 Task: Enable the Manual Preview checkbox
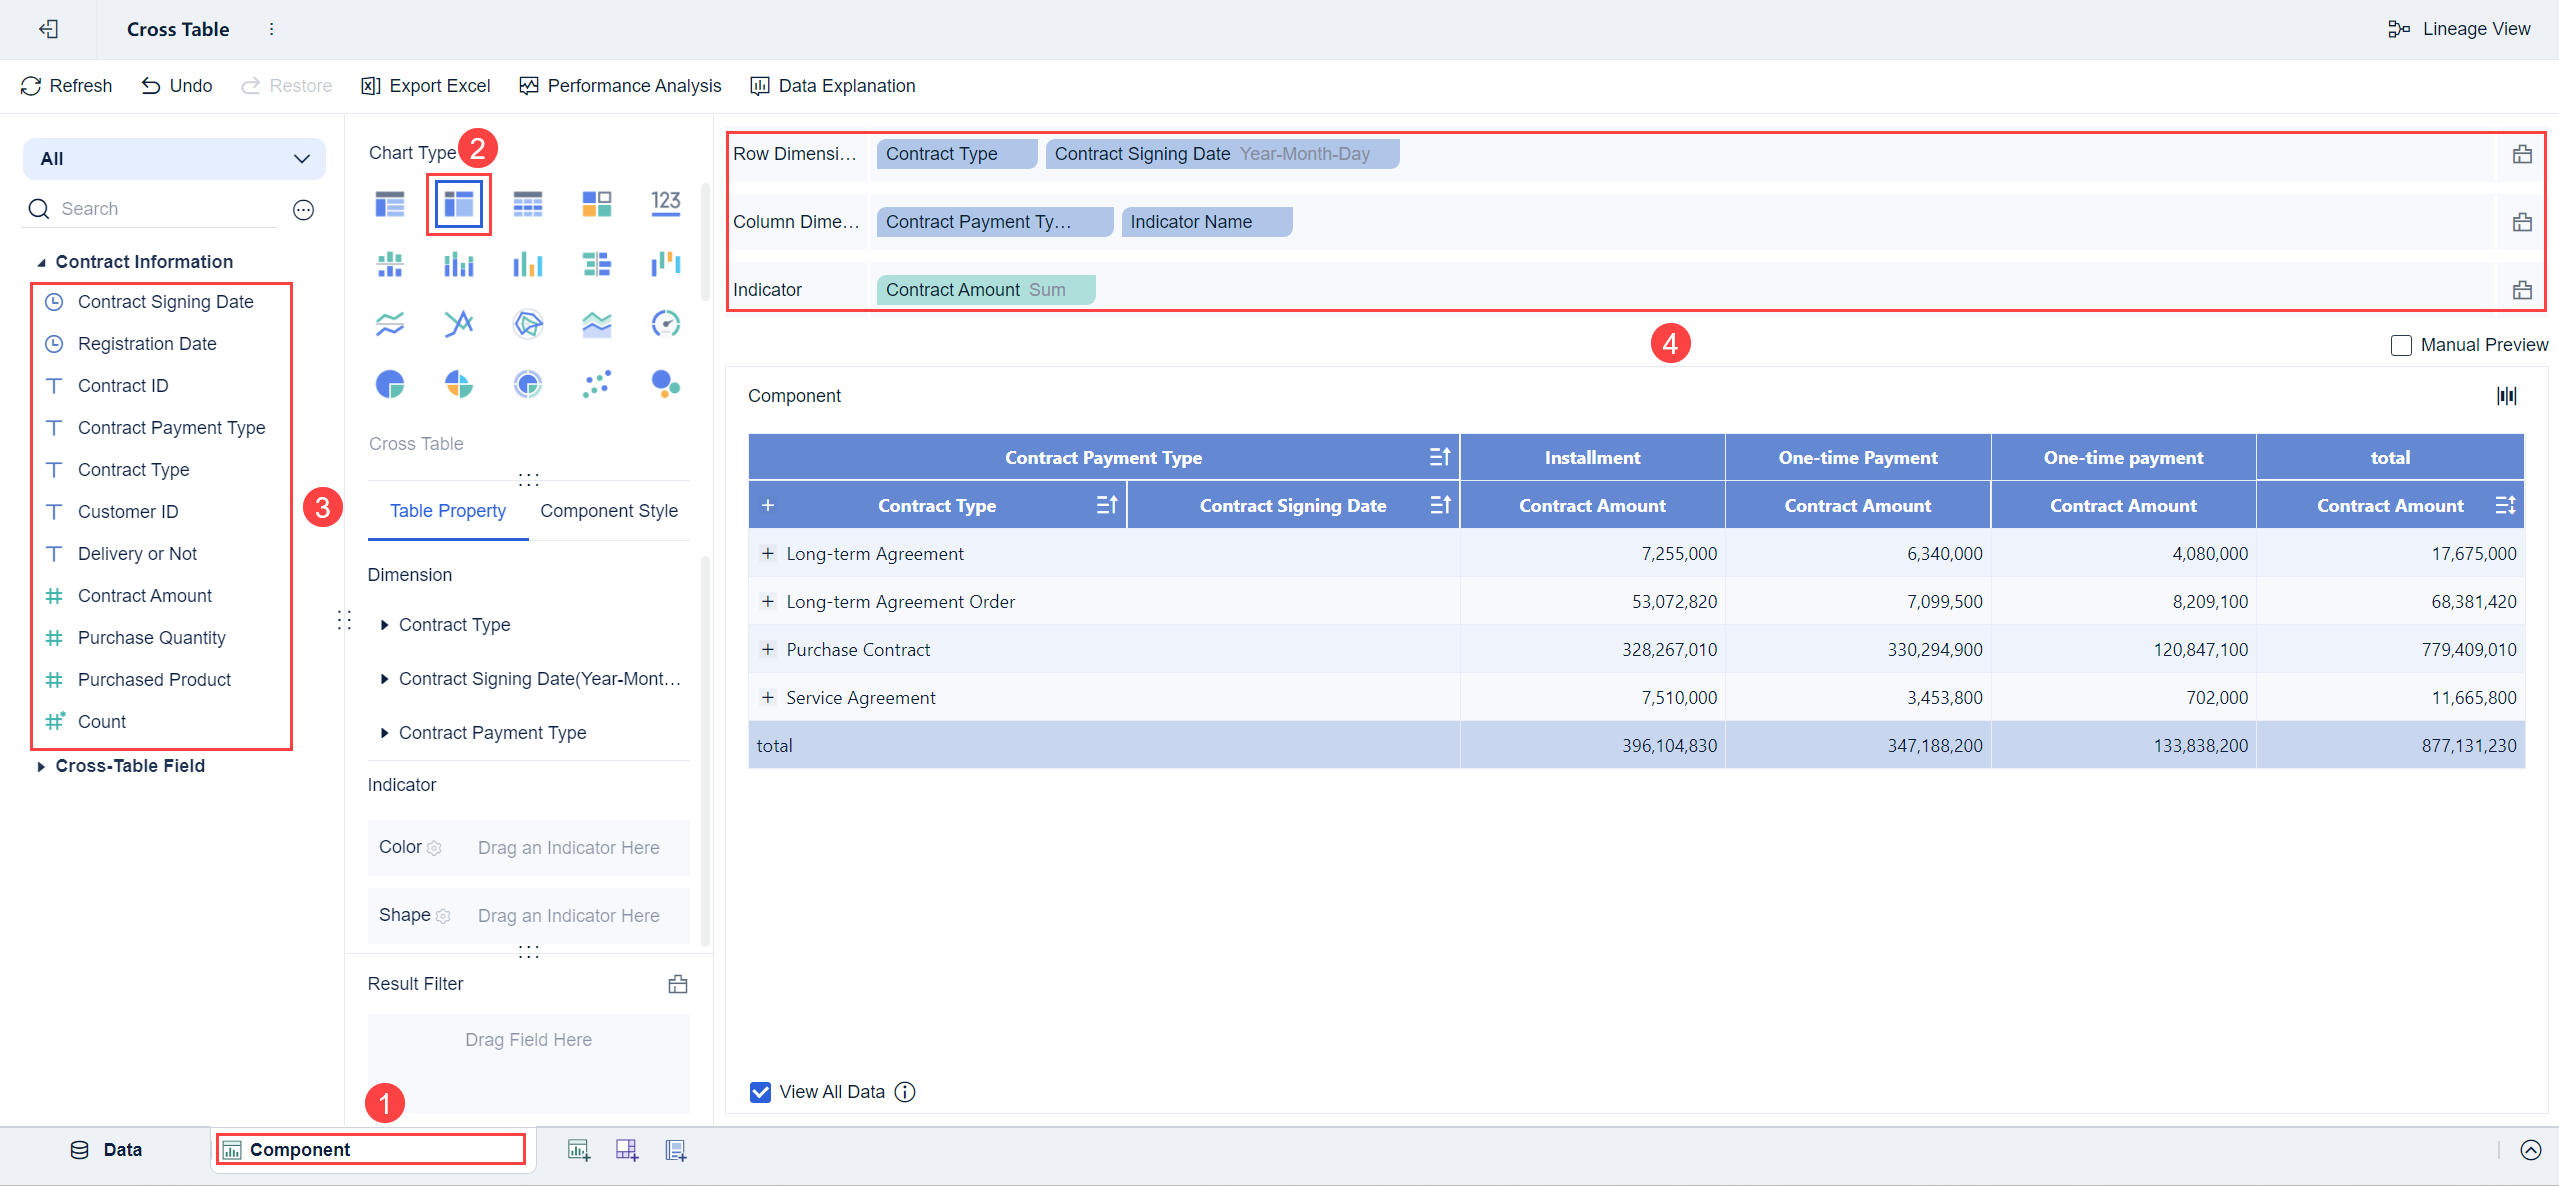[x=2400, y=345]
